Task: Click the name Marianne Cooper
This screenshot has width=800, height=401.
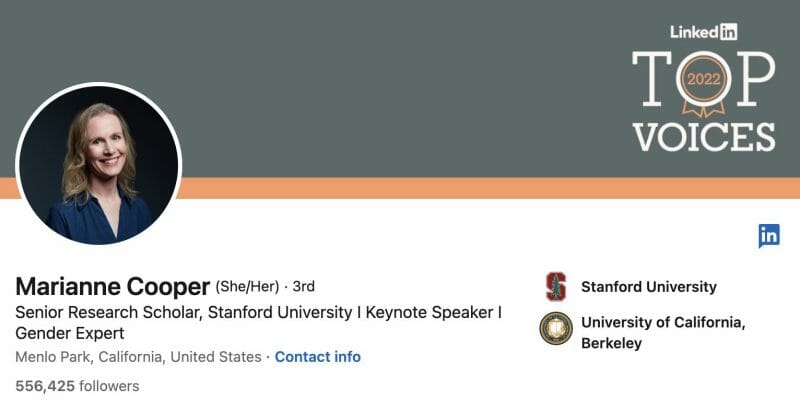Action: pos(112,285)
